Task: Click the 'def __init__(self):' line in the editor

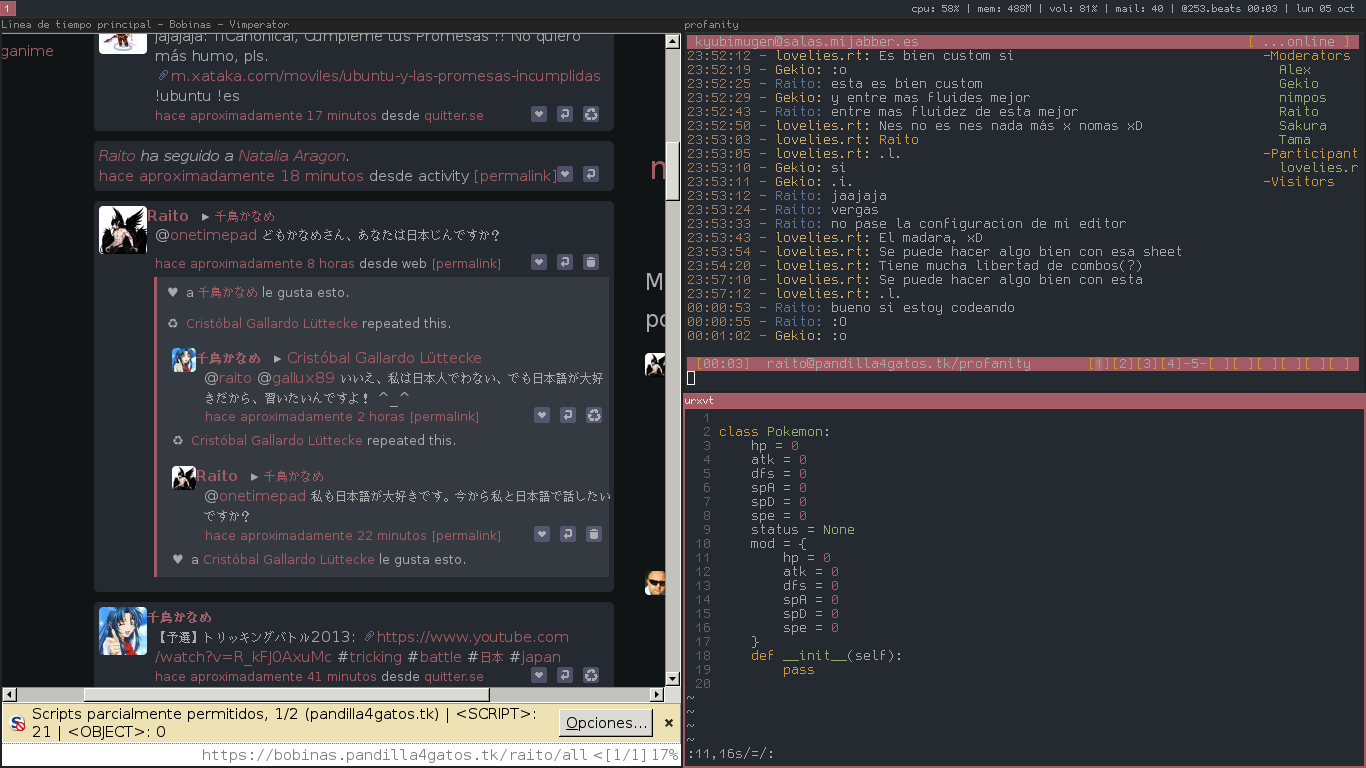Action: (x=827, y=656)
